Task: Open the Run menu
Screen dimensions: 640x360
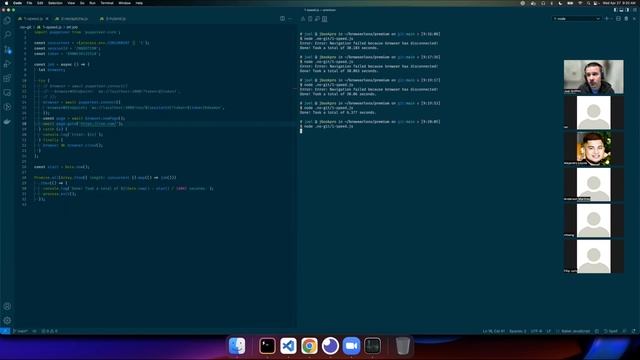Action: click(92, 3)
